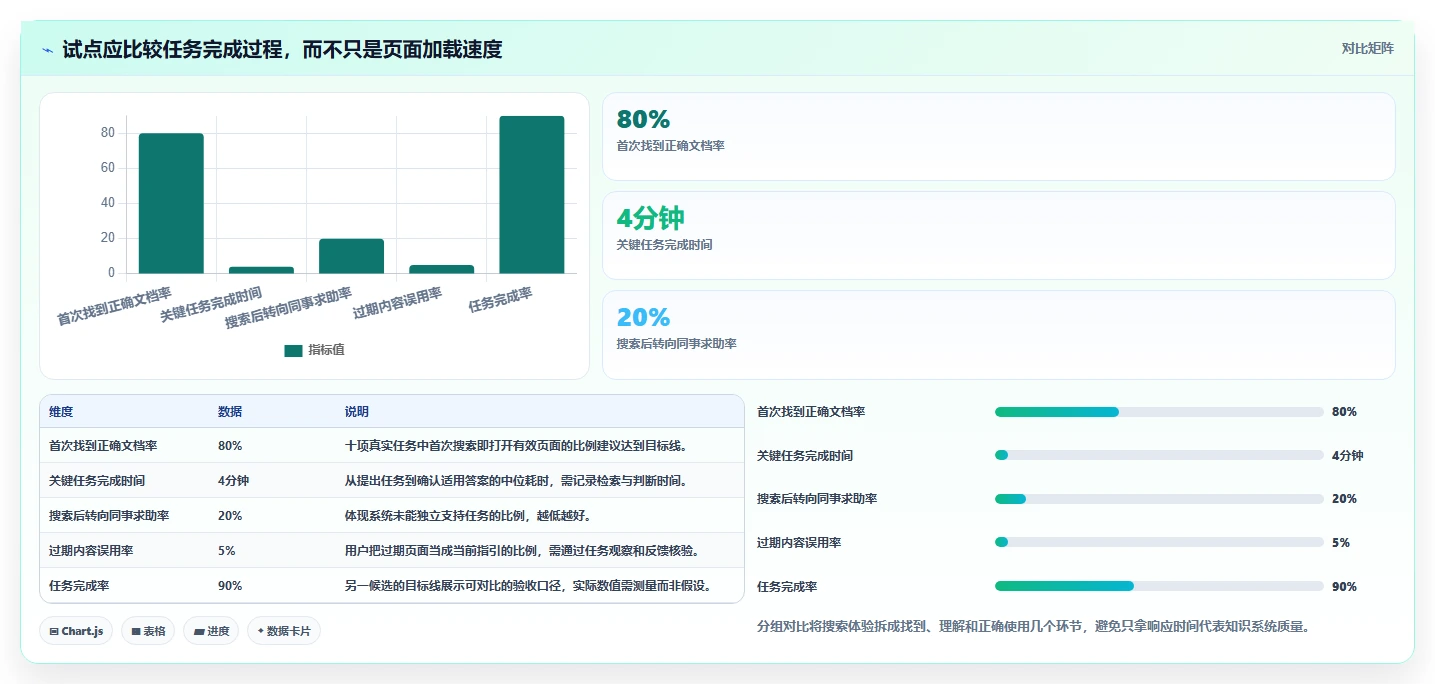
Task: Click the footnote starting 分组对比将搜索体验
Action: click(1033, 627)
